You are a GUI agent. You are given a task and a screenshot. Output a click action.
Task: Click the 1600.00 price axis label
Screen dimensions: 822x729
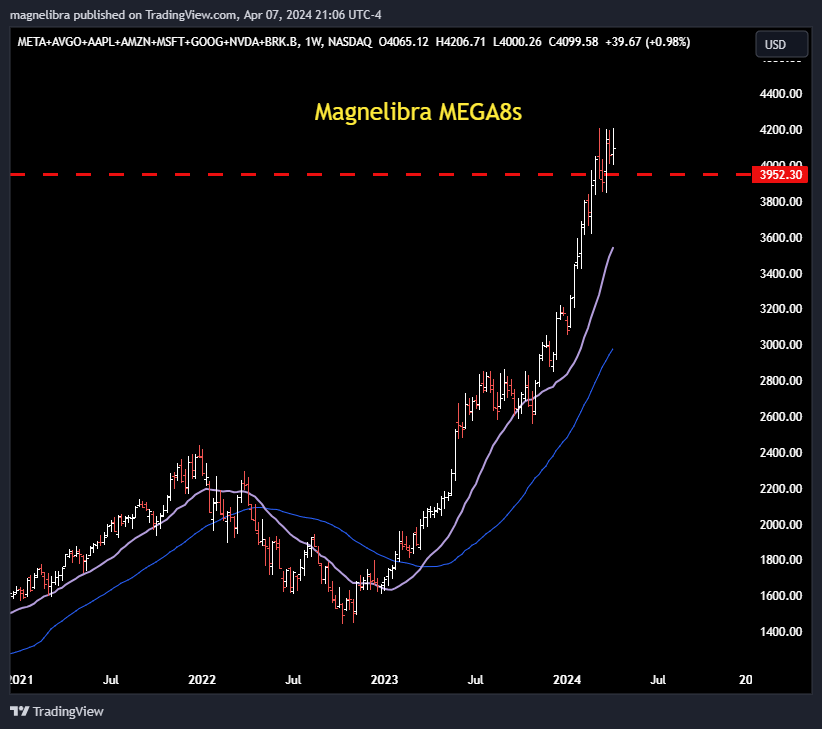point(781,596)
